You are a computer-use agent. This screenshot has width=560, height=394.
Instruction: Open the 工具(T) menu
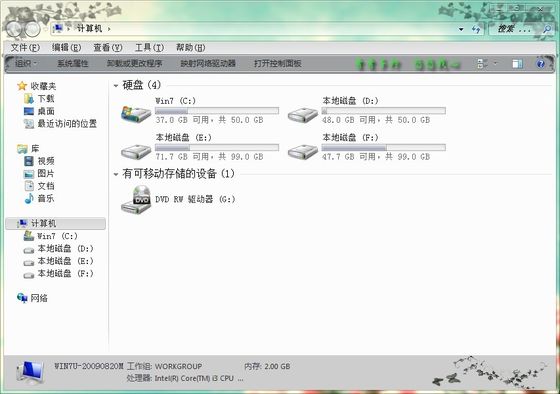pyautogui.click(x=149, y=48)
